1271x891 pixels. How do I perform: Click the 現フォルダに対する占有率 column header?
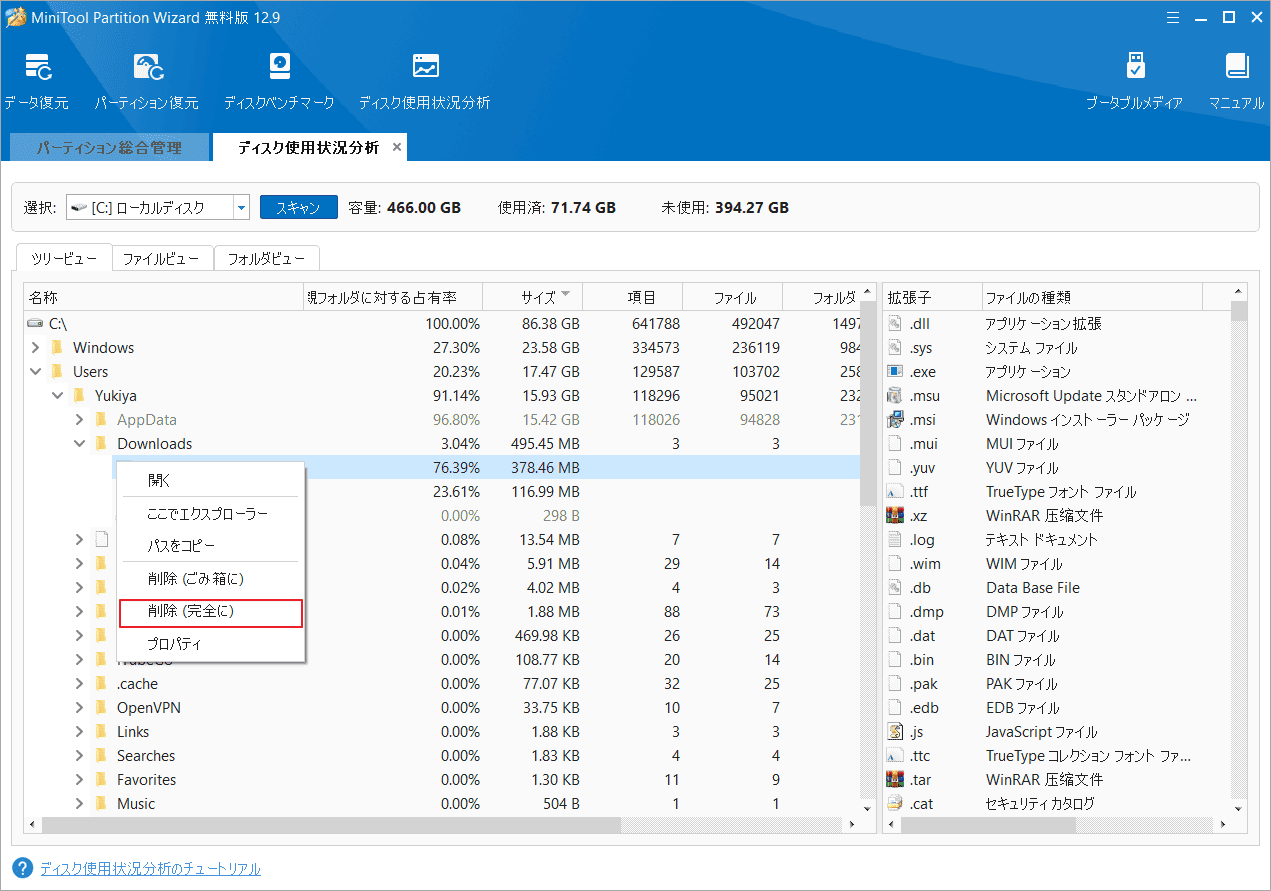[x=393, y=297]
